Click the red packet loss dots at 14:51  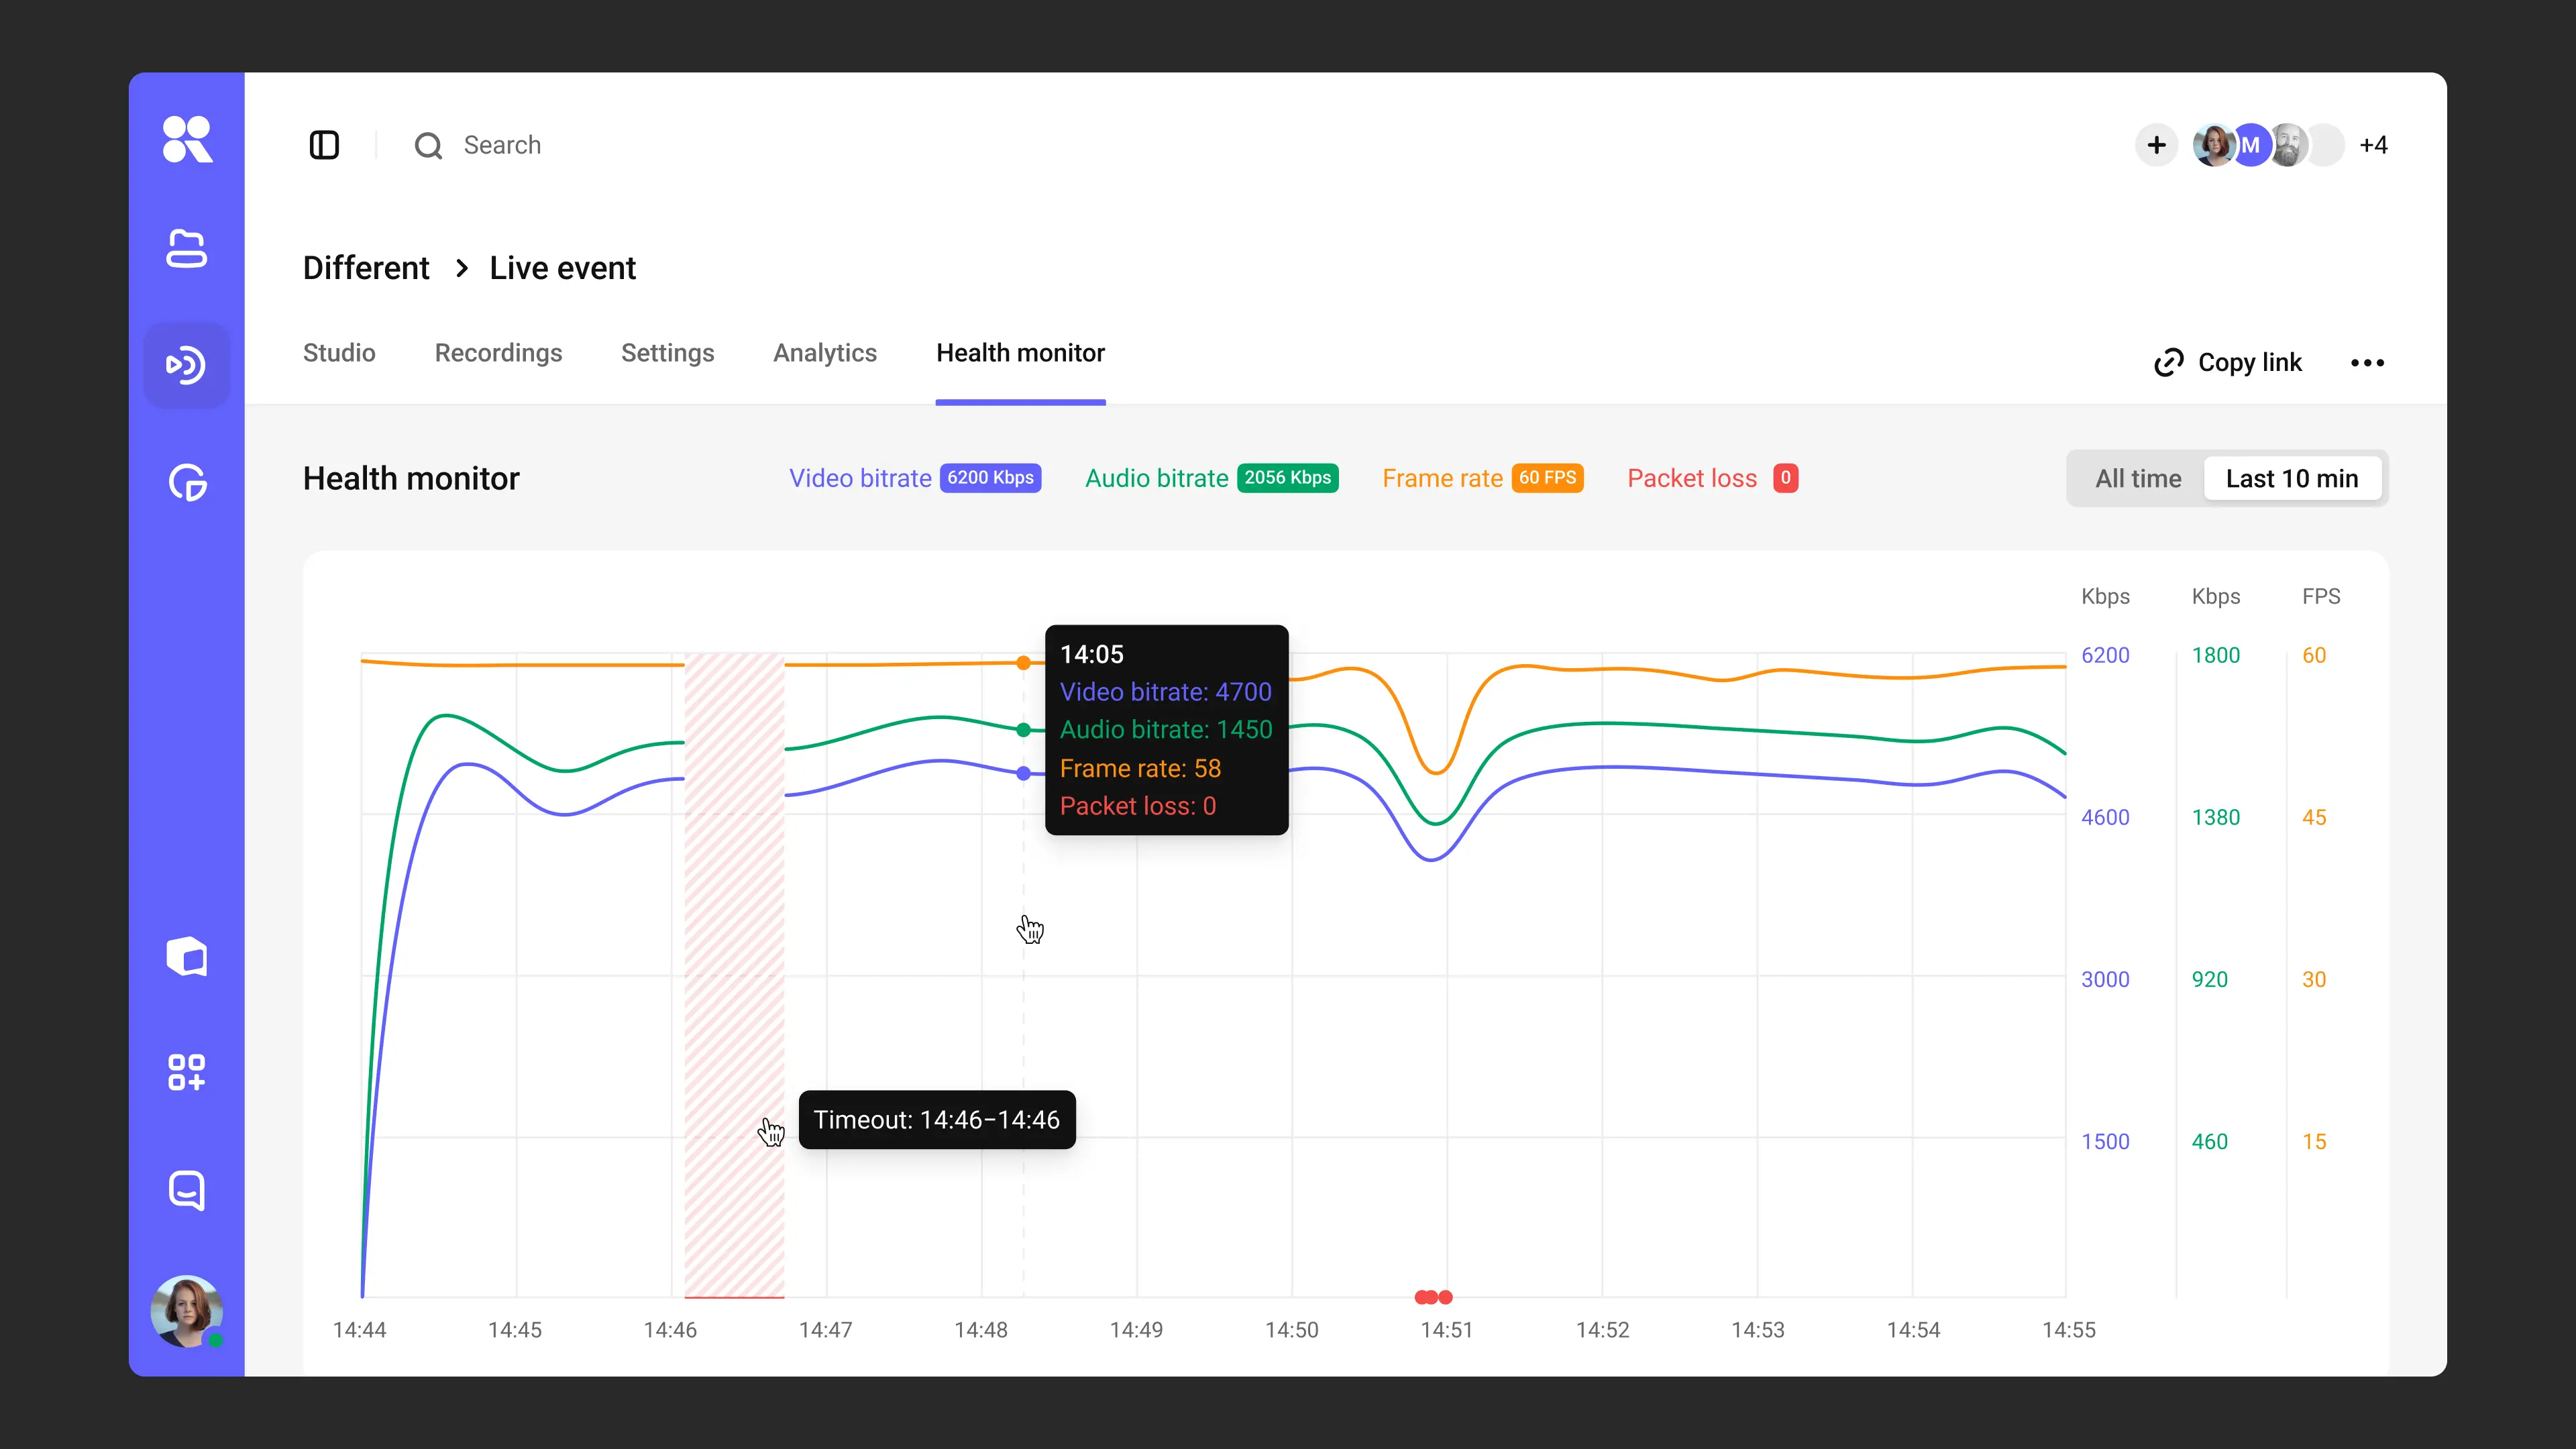[1433, 1297]
